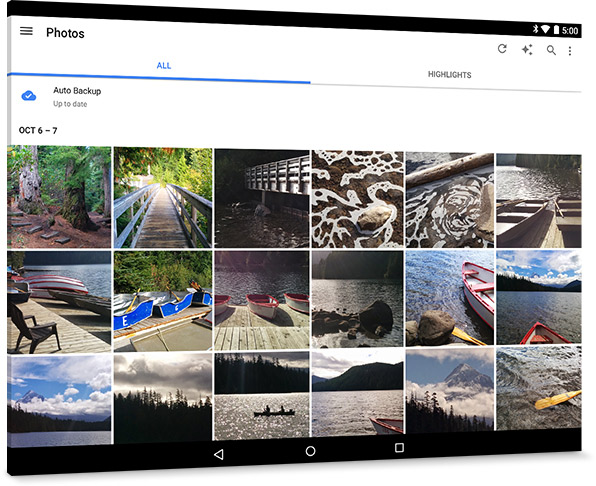Open search with the magnifier icon

pos(551,50)
